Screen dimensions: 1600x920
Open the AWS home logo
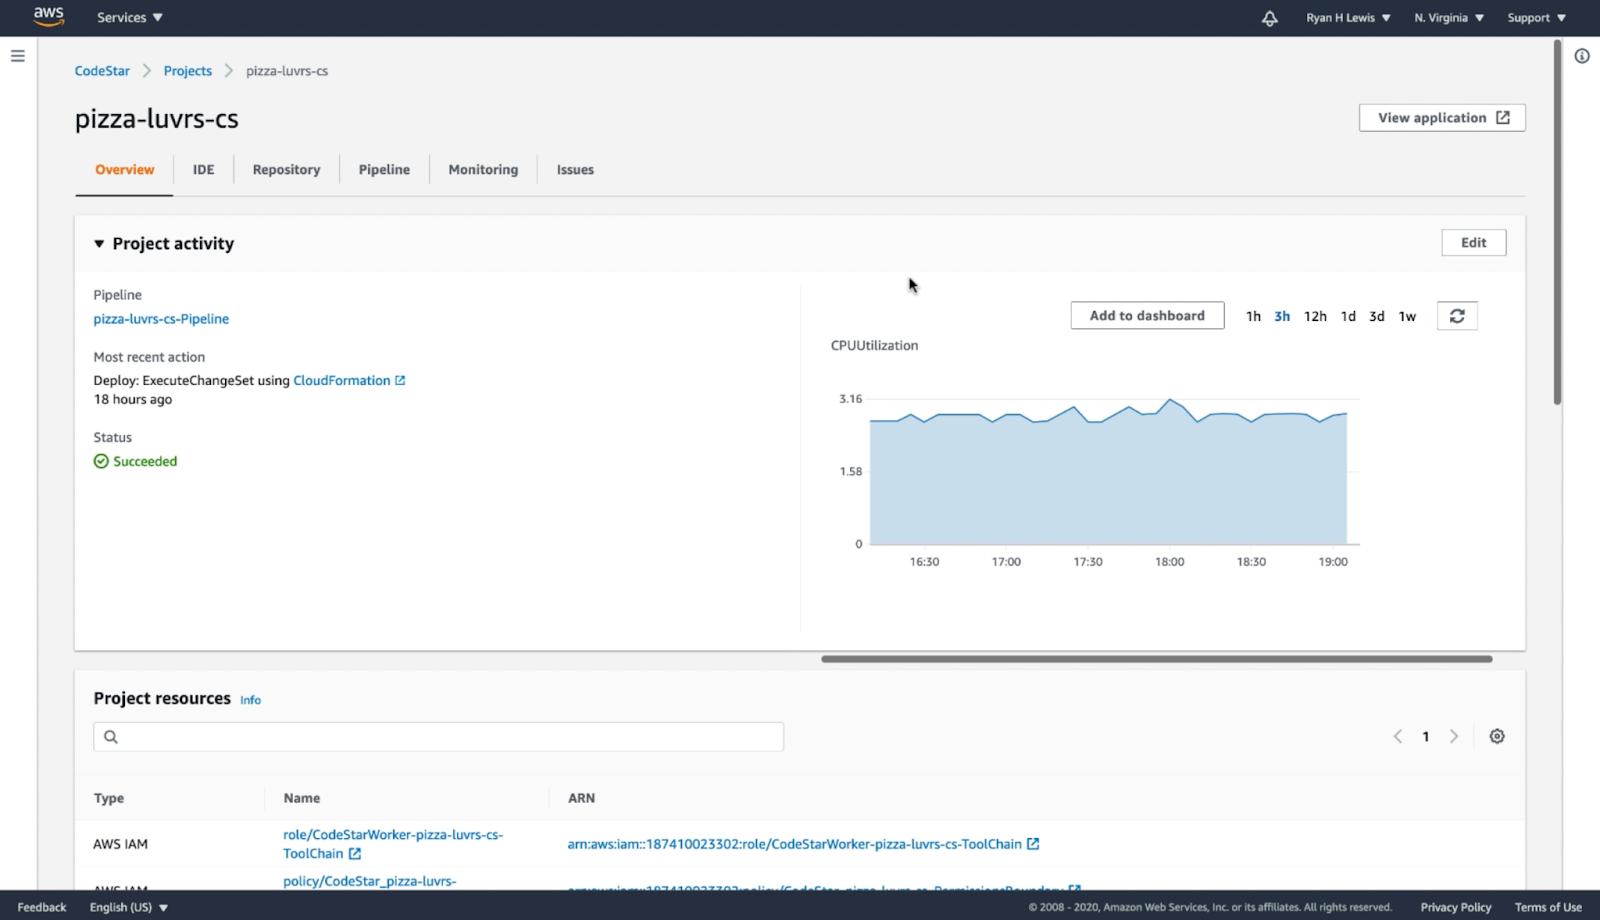[48, 16]
